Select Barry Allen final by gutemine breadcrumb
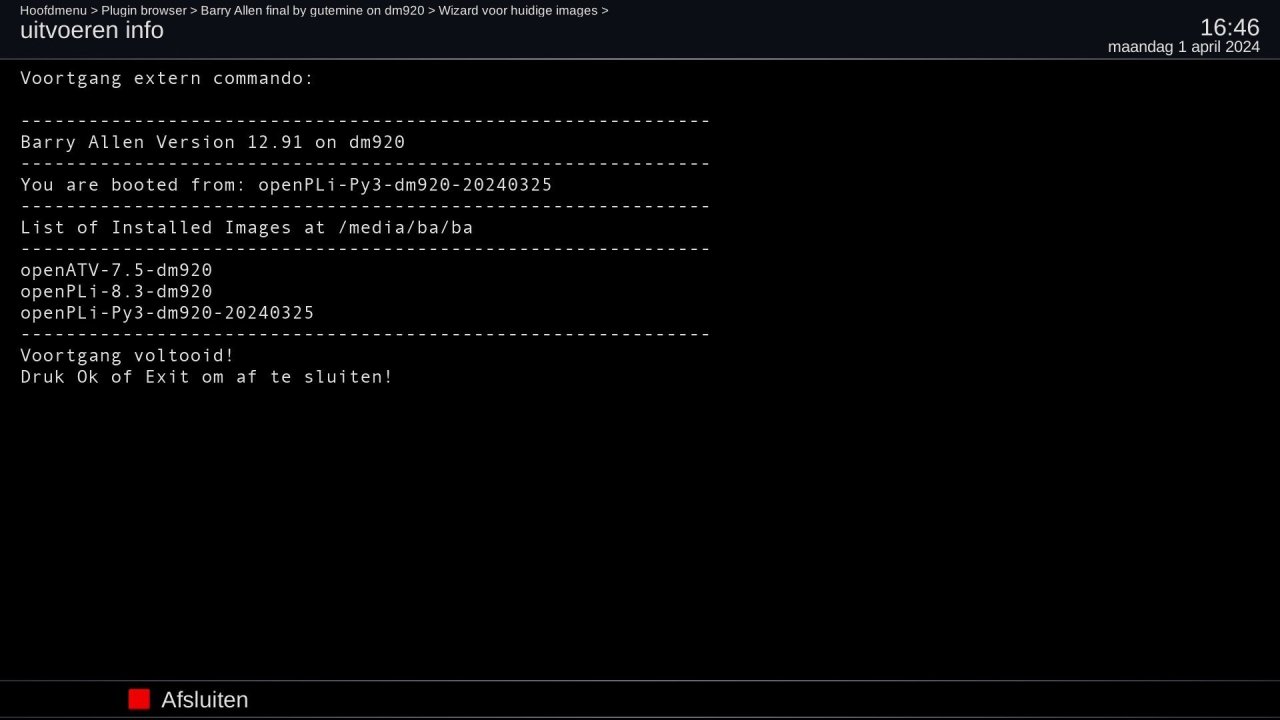The image size is (1280, 720). [x=312, y=11]
